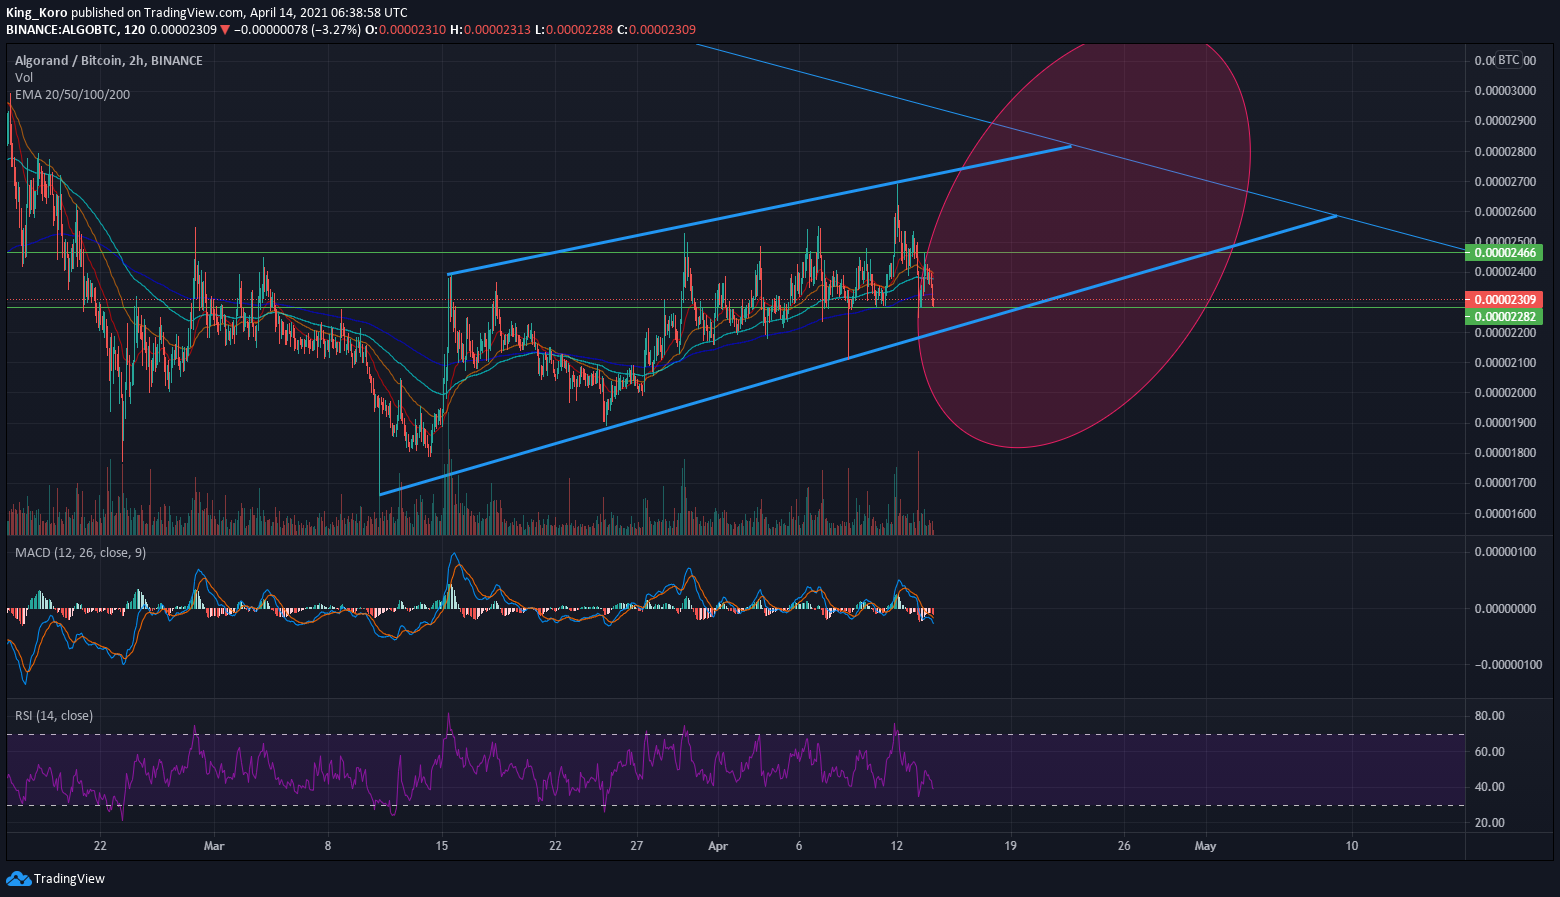Click the TradingView wordmark text at bottom
Image resolution: width=1560 pixels, height=897 pixels.
[x=69, y=878]
